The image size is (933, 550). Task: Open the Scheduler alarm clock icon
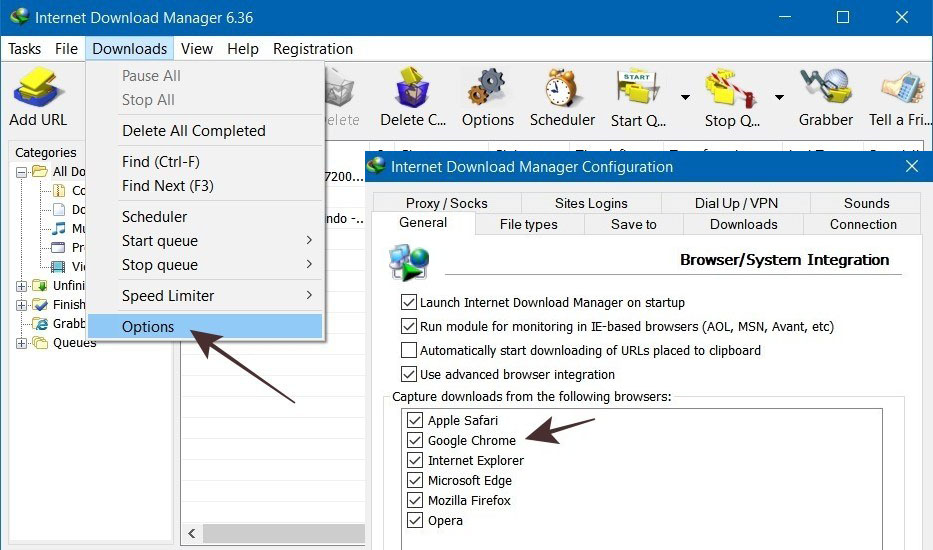562,88
